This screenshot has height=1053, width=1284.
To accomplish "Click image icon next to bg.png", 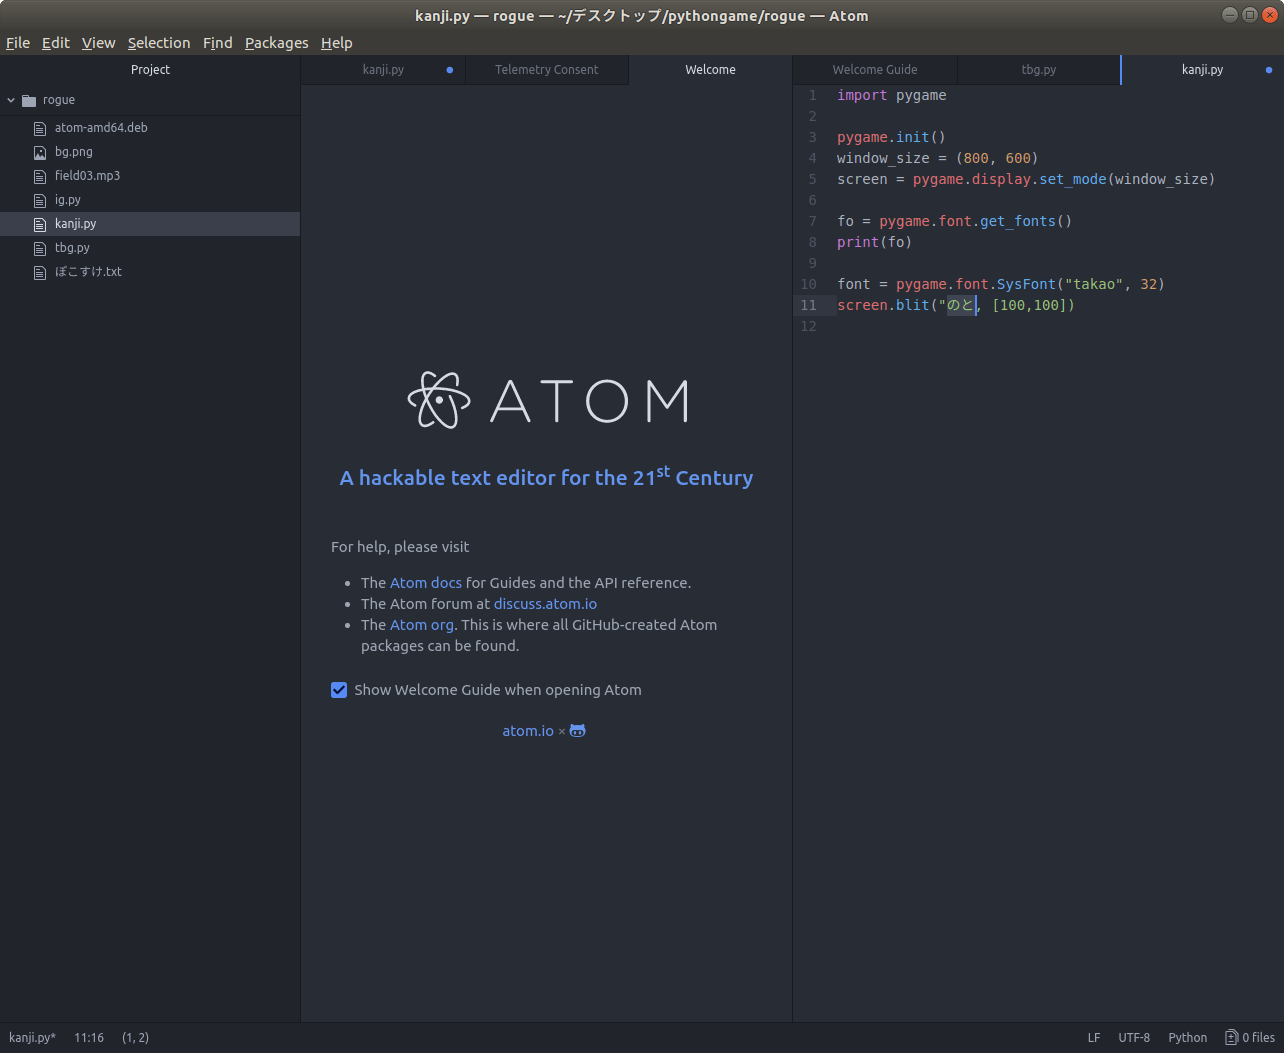I will (40, 152).
